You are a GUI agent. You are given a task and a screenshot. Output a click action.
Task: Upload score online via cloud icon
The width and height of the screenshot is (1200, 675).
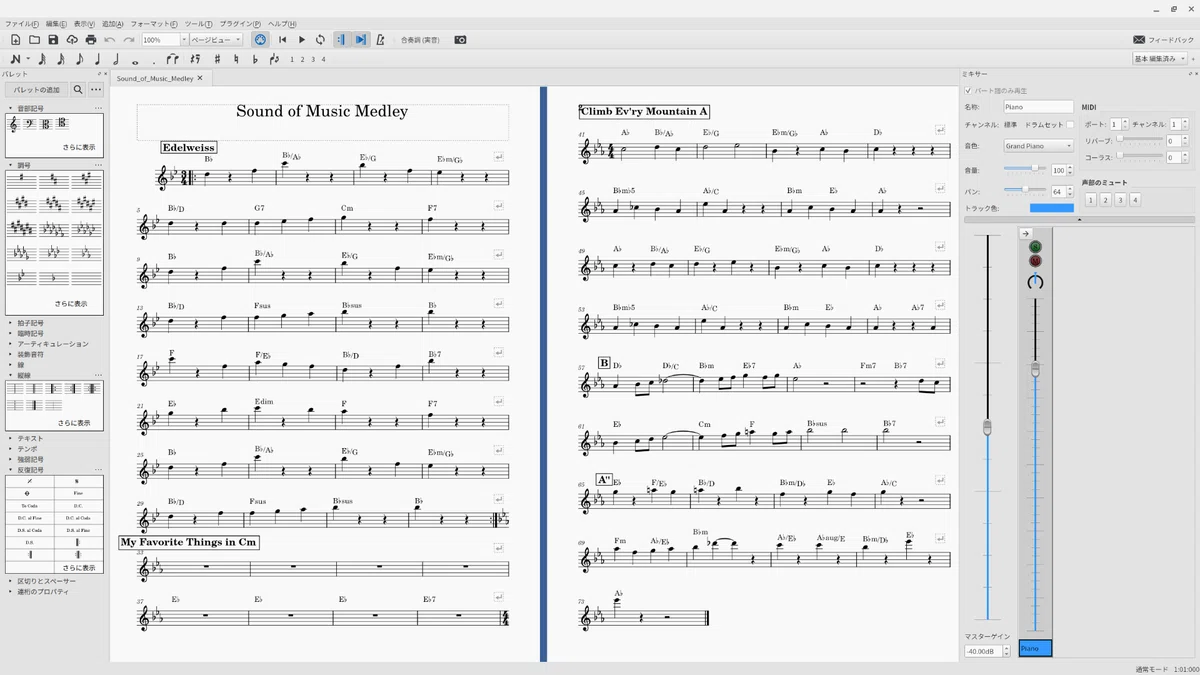(72, 40)
